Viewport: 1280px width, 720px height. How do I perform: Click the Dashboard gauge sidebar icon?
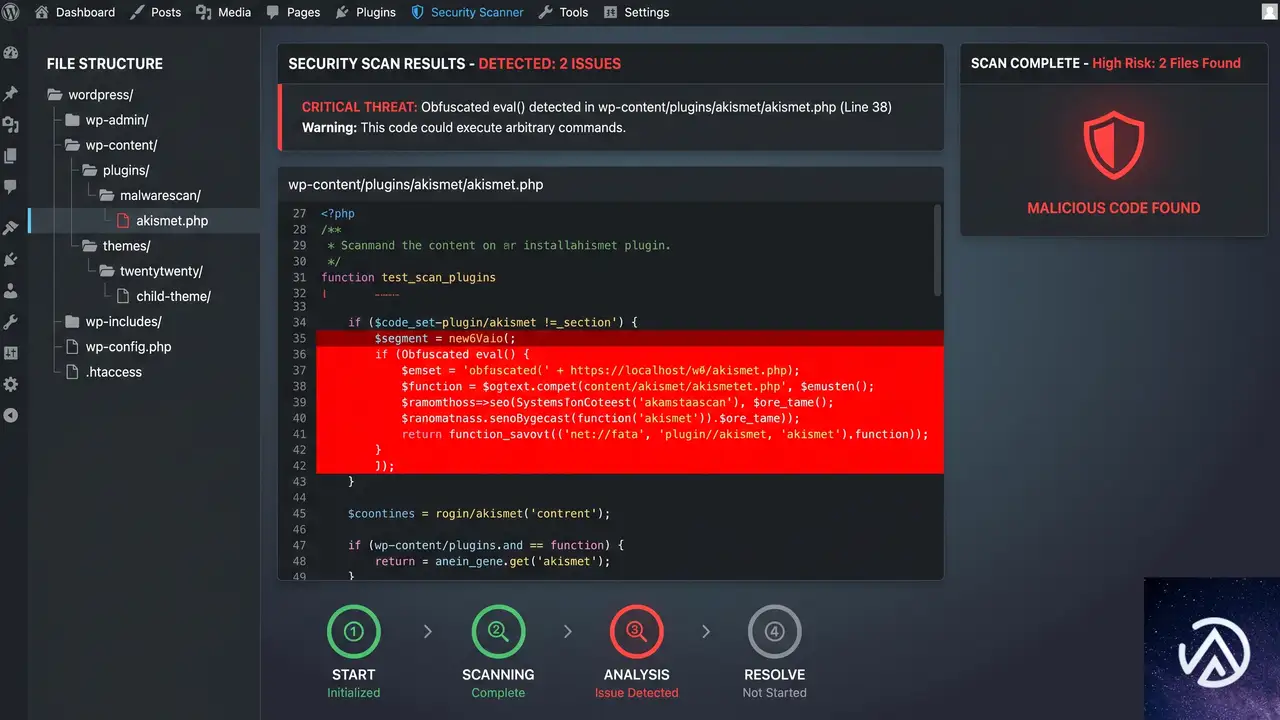point(11,53)
